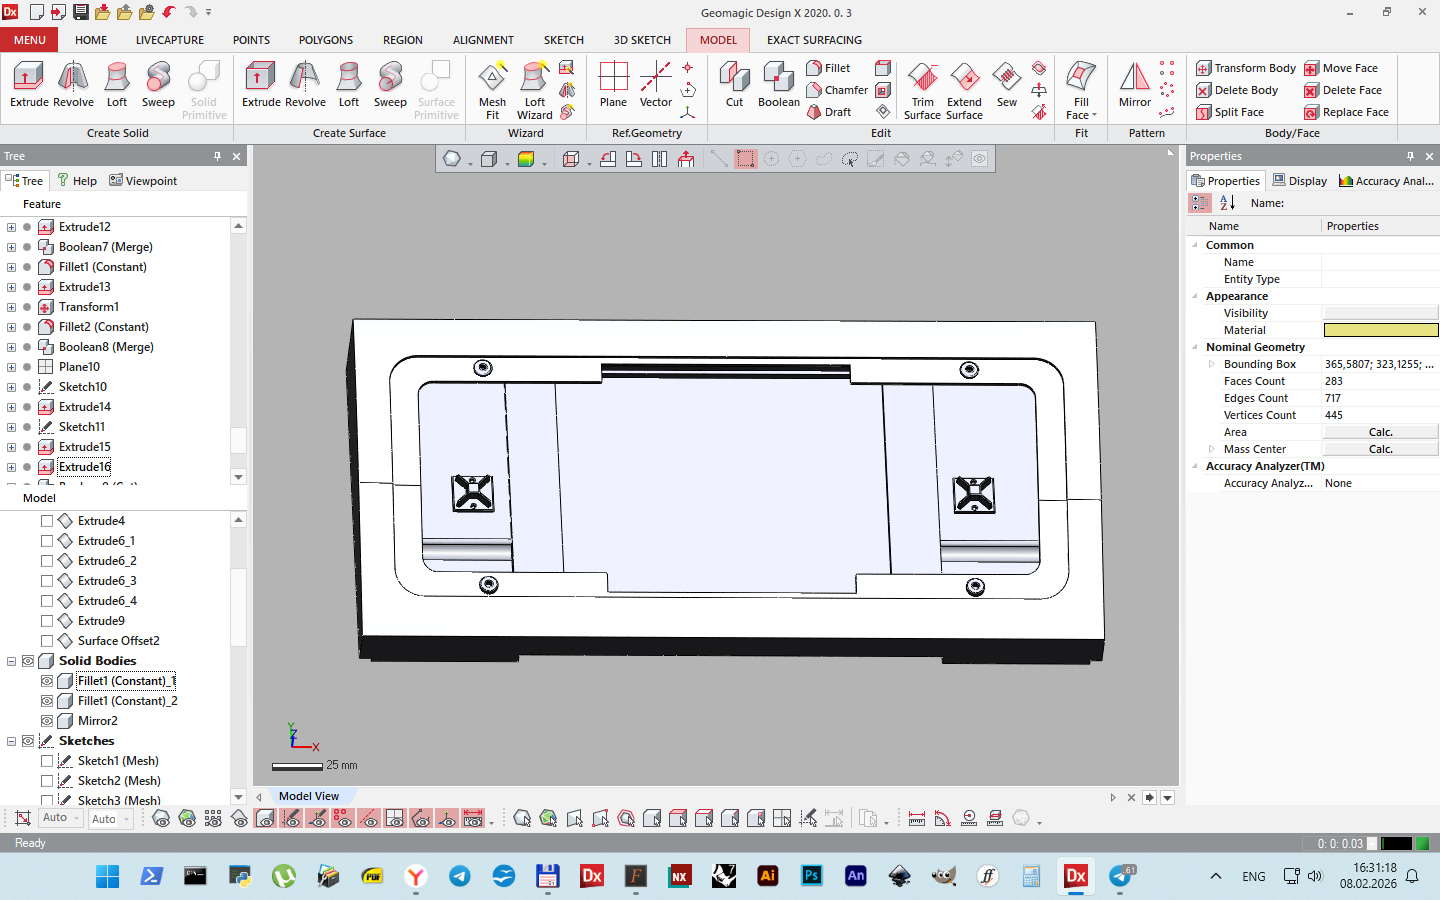The image size is (1440, 900).
Task: Choose the Transform Body command
Action: 1246,68
